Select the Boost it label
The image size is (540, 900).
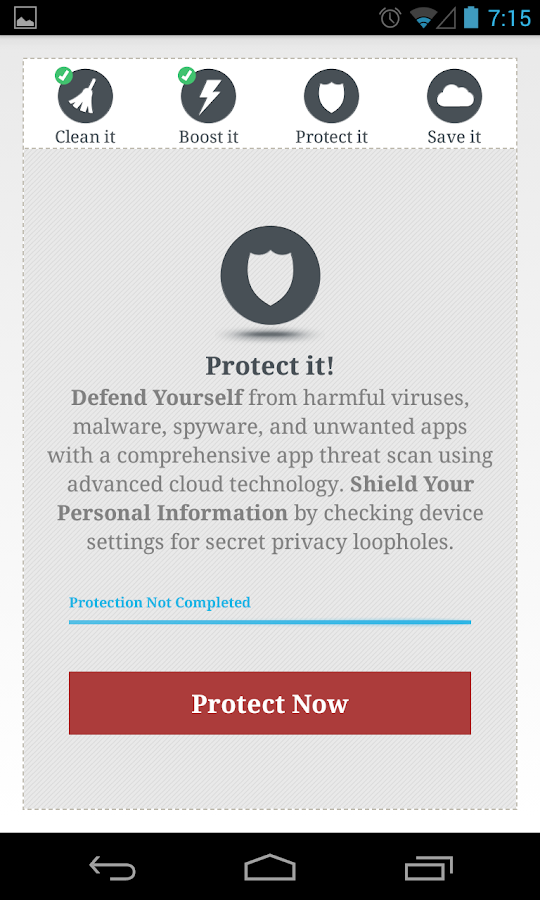tap(208, 137)
